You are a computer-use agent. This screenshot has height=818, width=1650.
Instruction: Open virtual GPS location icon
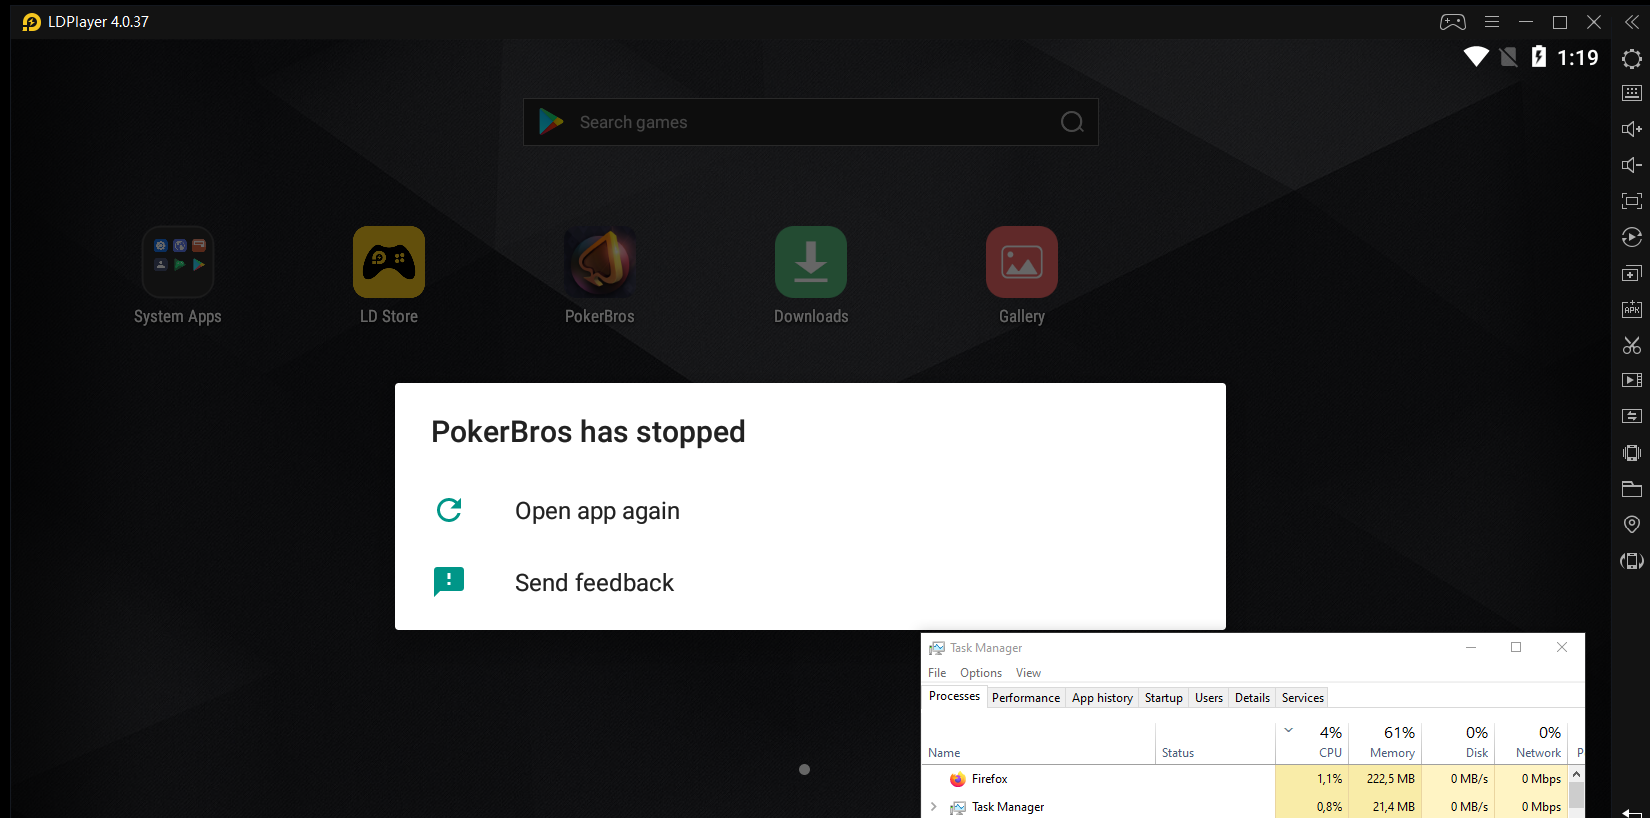tap(1631, 525)
